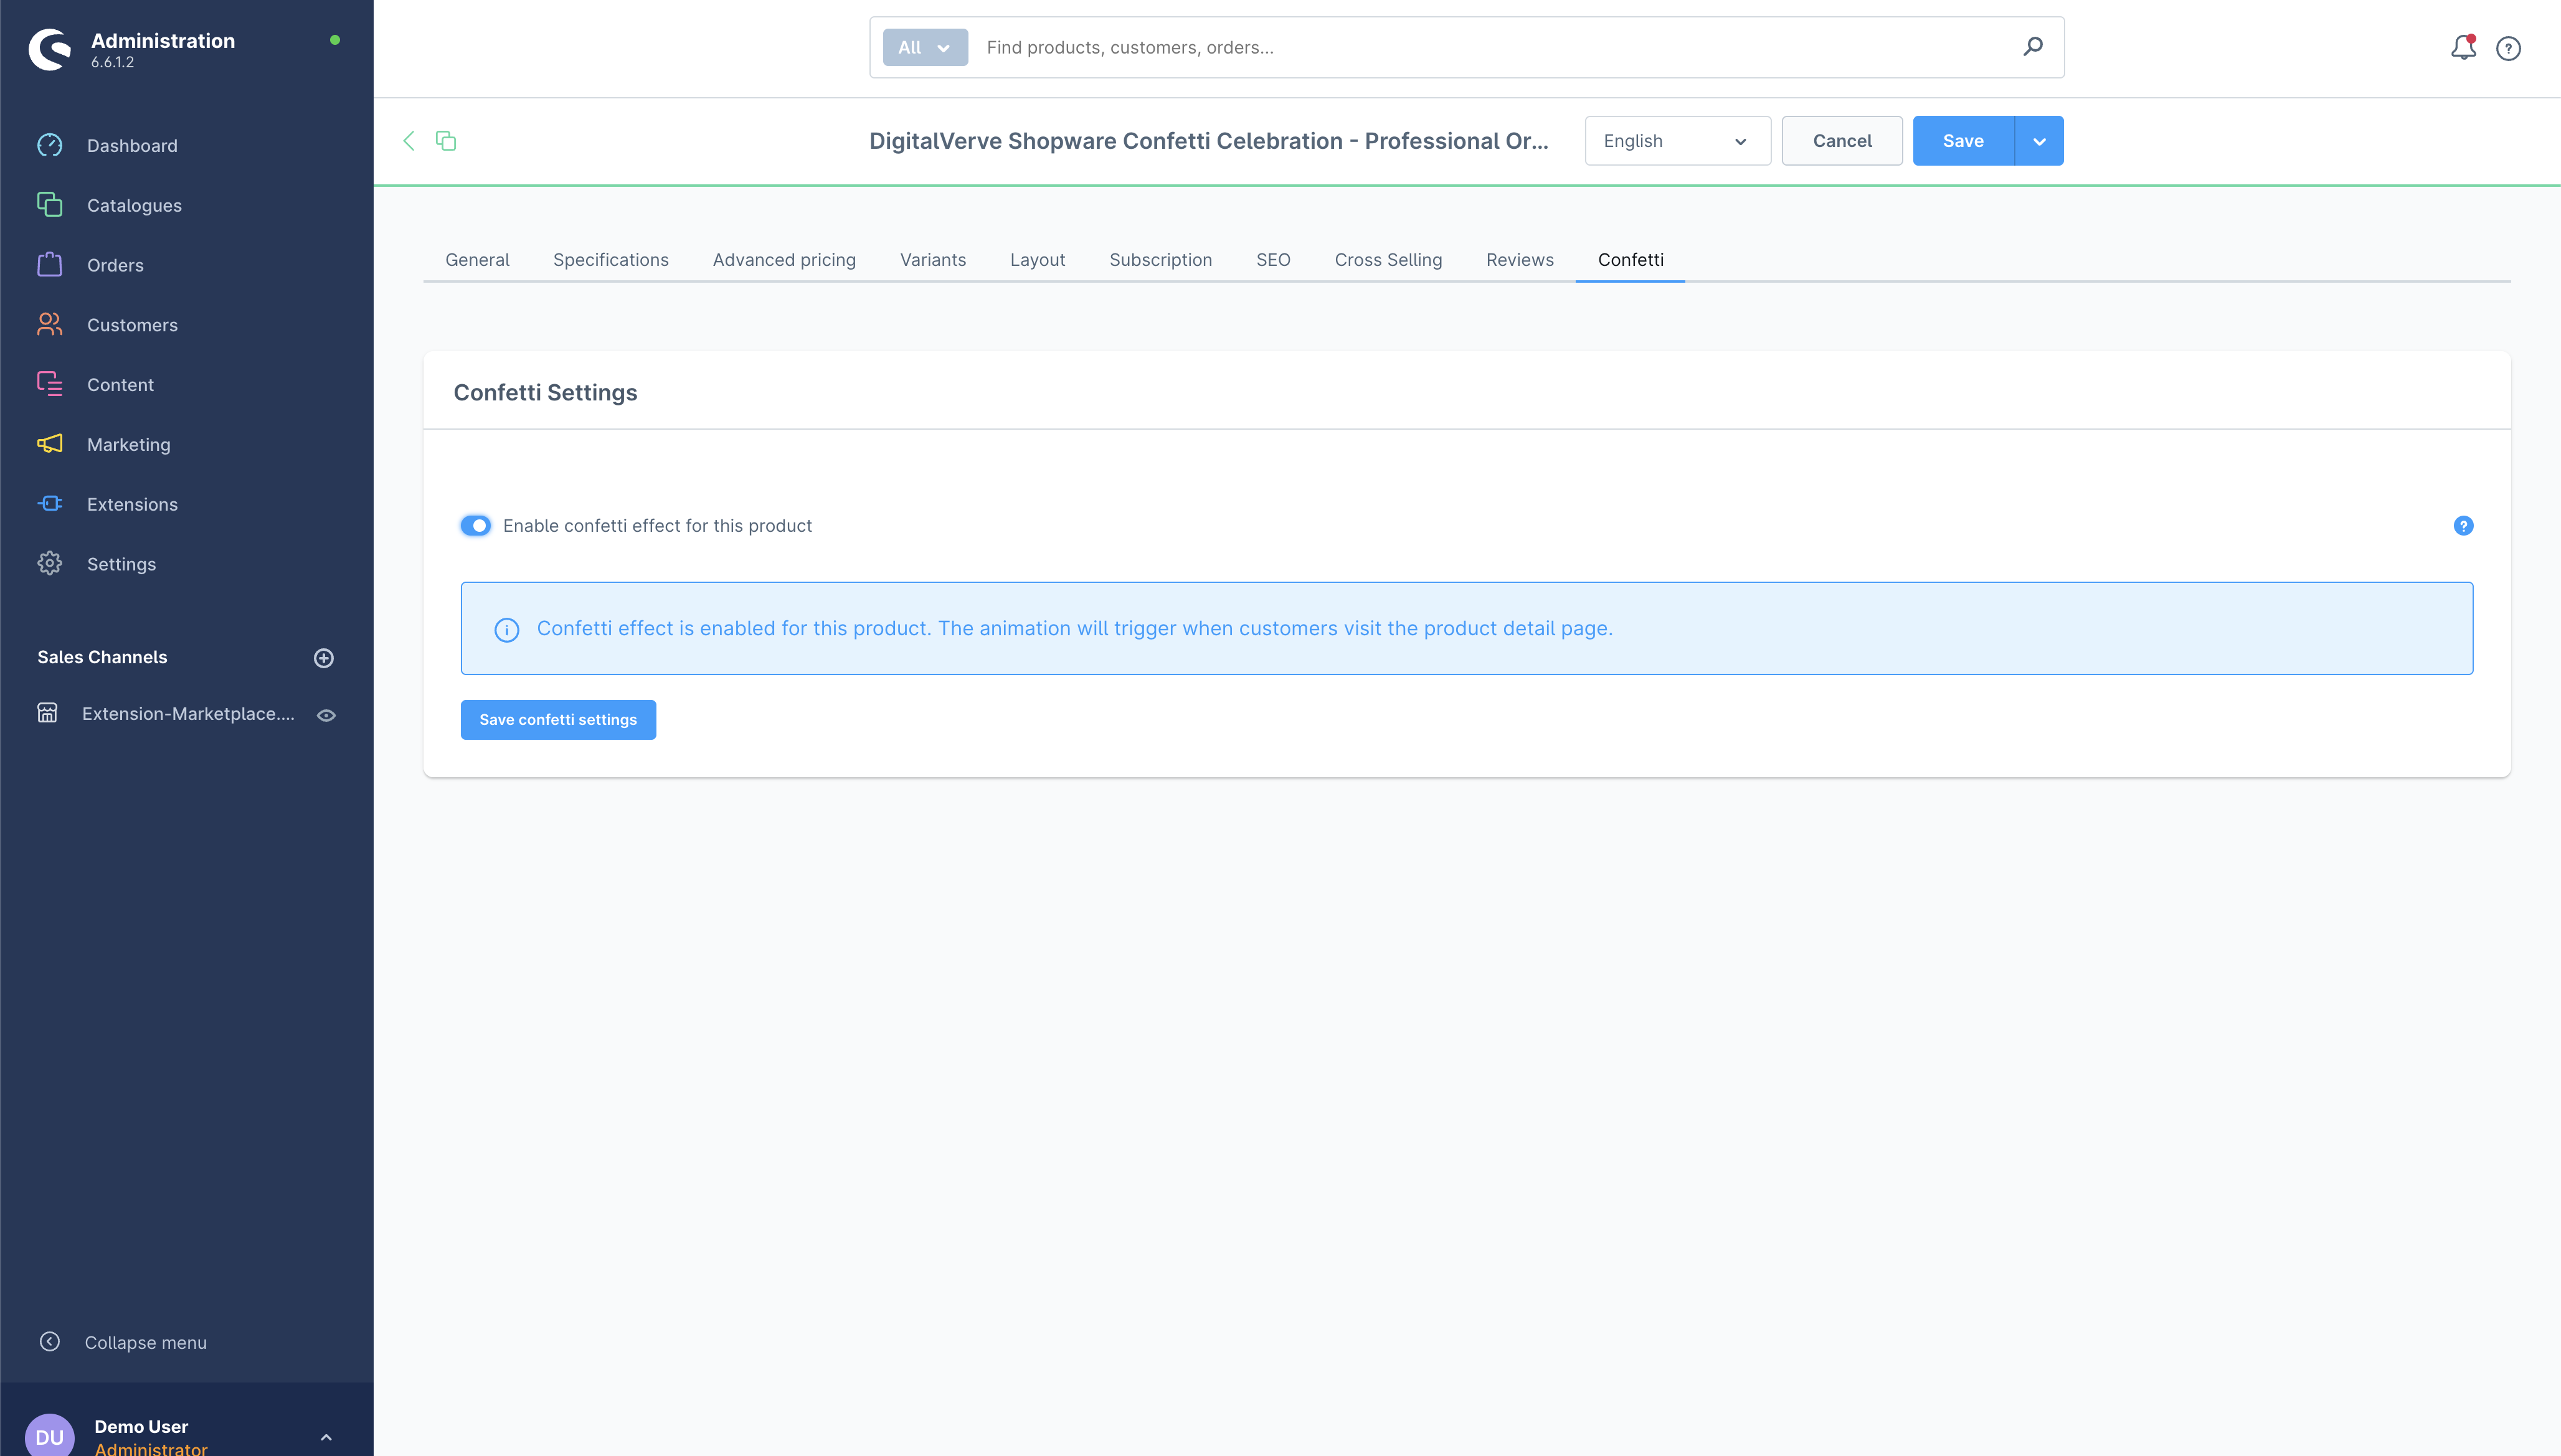
Task: Open the notifications bell
Action: tap(2462, 47)
